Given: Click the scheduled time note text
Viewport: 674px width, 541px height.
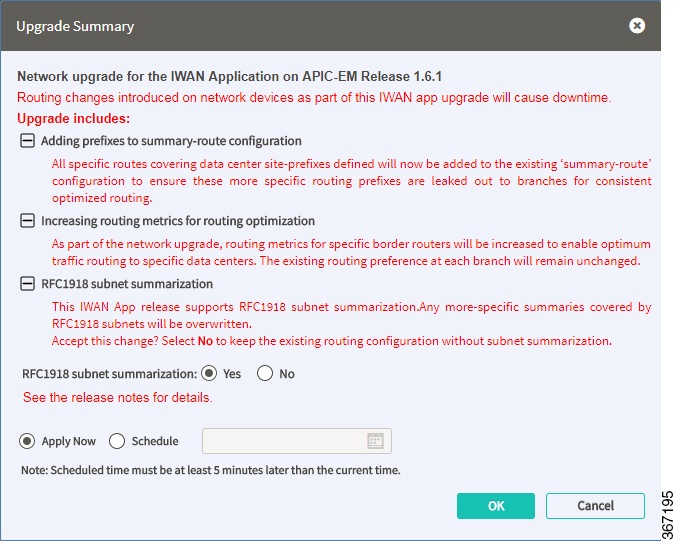Looking at the screenshot, I should coord(211,470).
